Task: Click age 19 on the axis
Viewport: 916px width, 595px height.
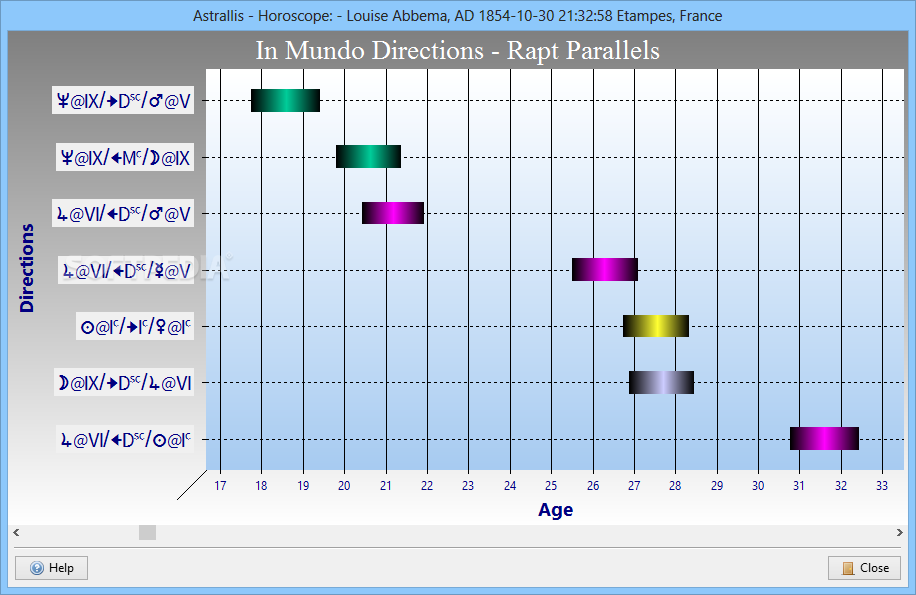Action: (x=303, y=486)
